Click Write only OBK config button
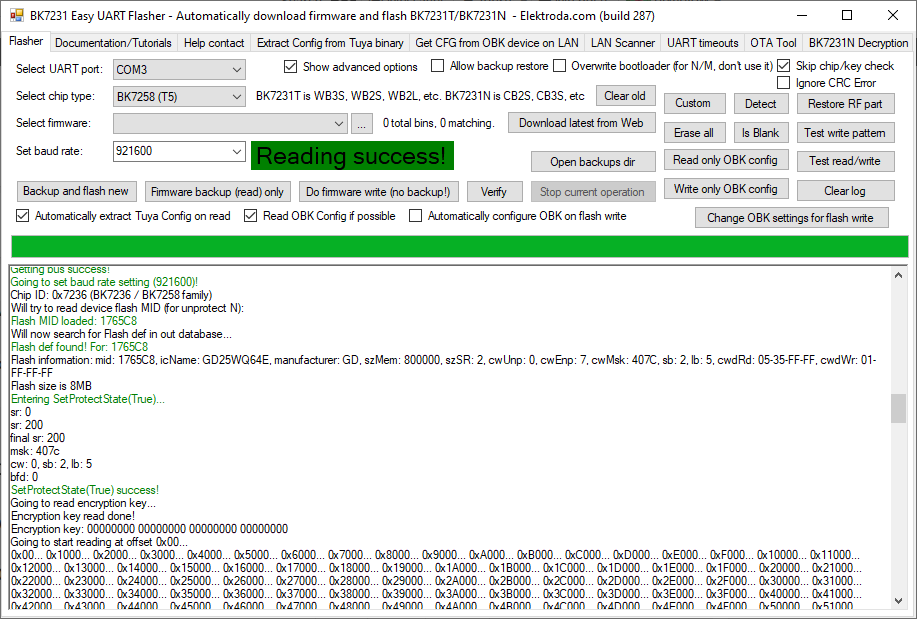The width and height of the screenshot is (917, 619). pos(725,189)
